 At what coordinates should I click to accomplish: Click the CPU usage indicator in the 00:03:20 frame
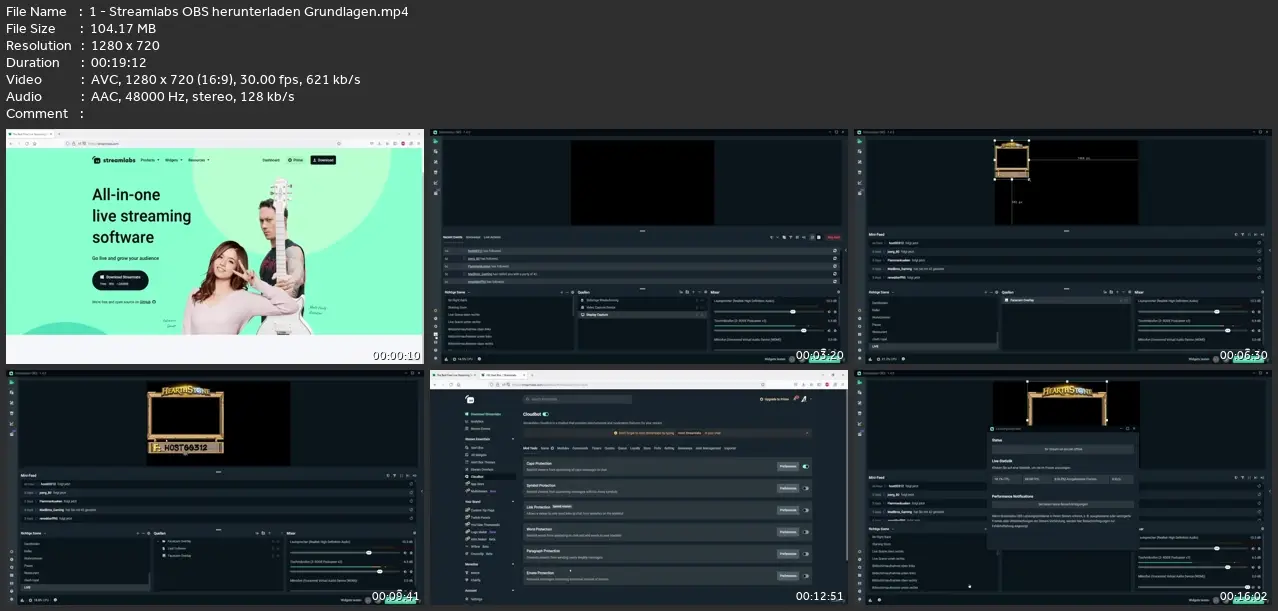pyautogui.click(x=463, y=359)
